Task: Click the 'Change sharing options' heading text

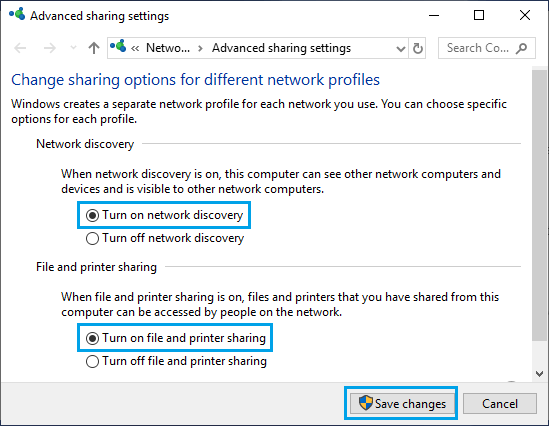Action: pyautogui.click(x=195, y=80)
